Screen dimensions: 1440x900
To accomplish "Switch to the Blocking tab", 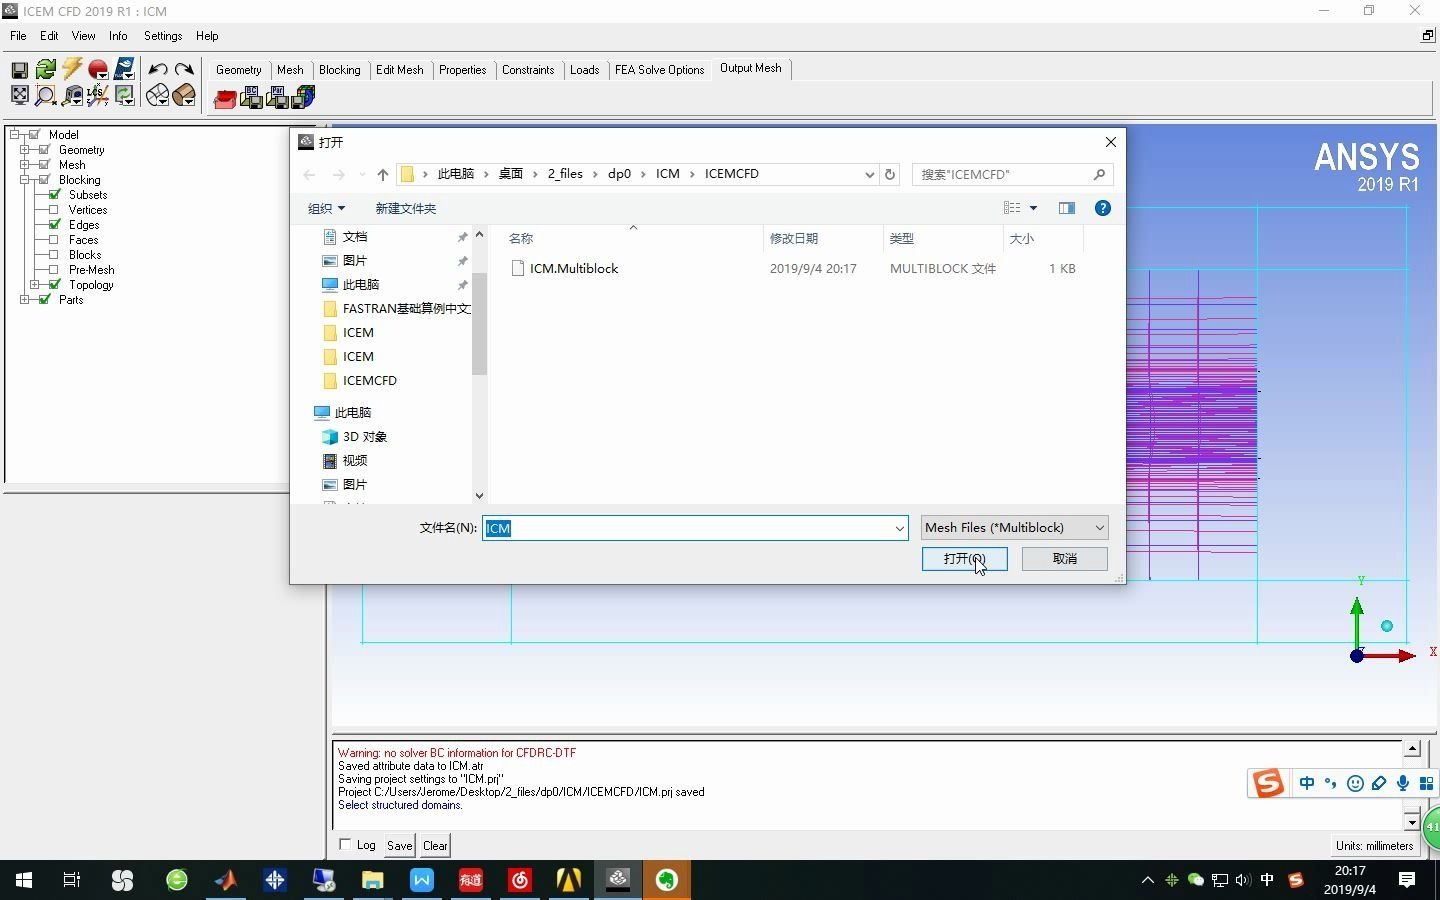I will (340, 70).
